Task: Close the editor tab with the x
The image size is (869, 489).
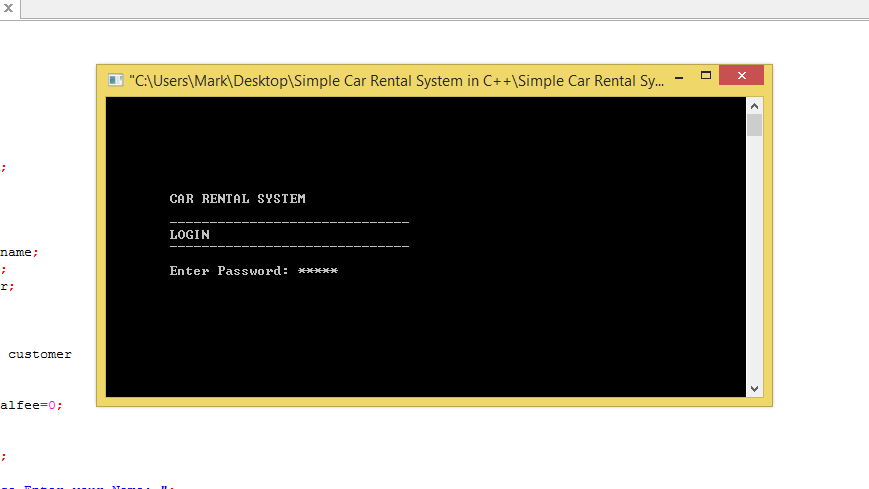Action: 8,8
